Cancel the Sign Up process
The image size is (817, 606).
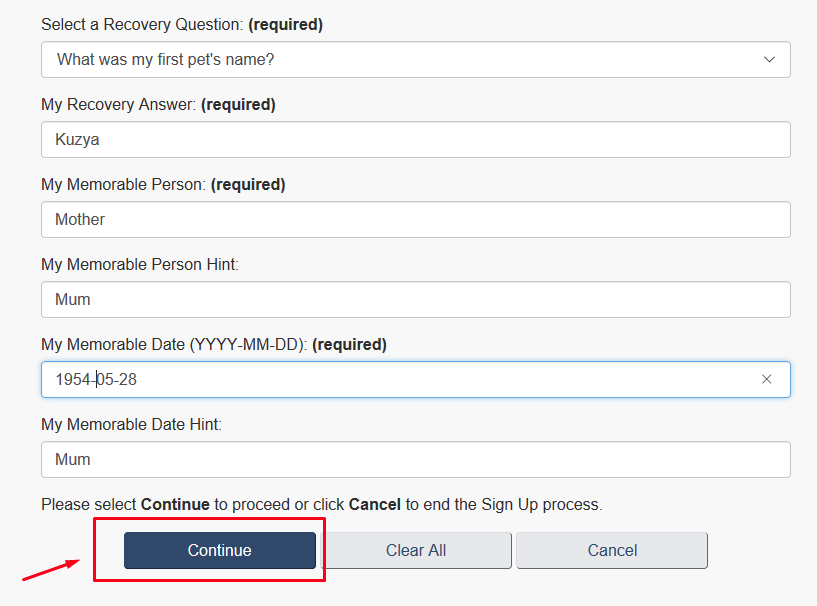pyautogui.click(x=612, y=550)
